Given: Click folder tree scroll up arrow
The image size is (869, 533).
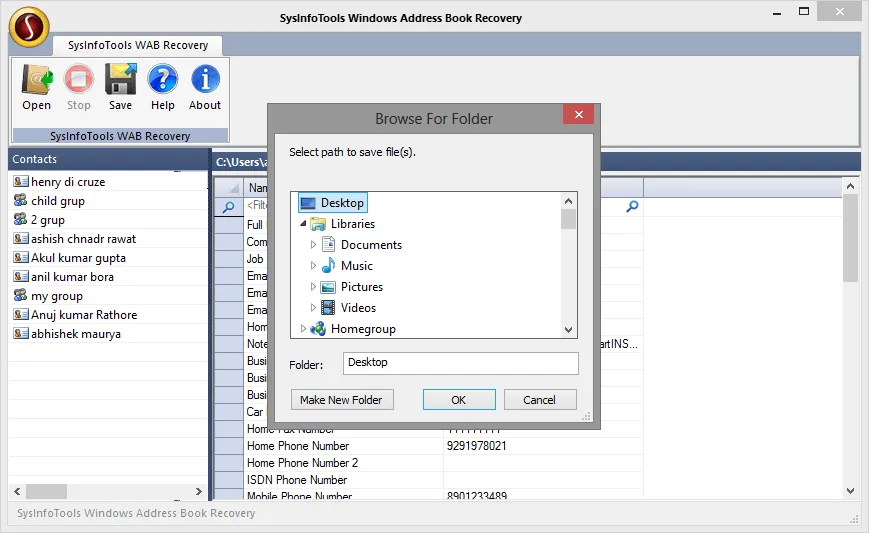Looking at the screenshot, I should [x=568, y=201].
